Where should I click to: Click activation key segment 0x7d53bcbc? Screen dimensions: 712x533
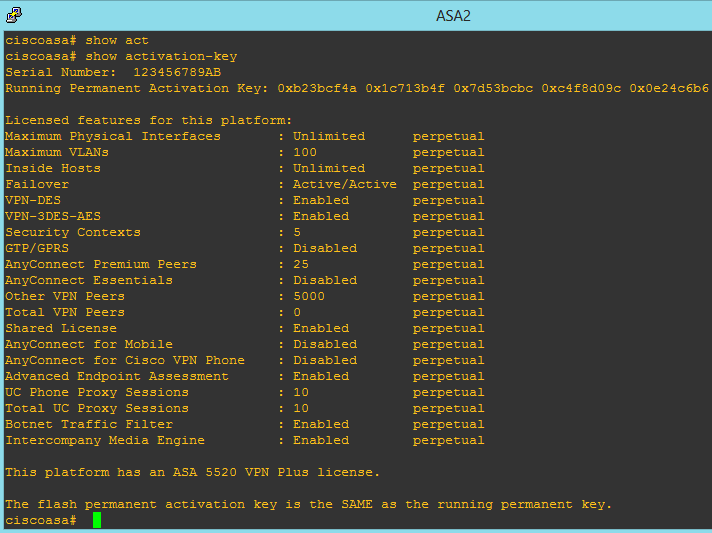point(493,88)
